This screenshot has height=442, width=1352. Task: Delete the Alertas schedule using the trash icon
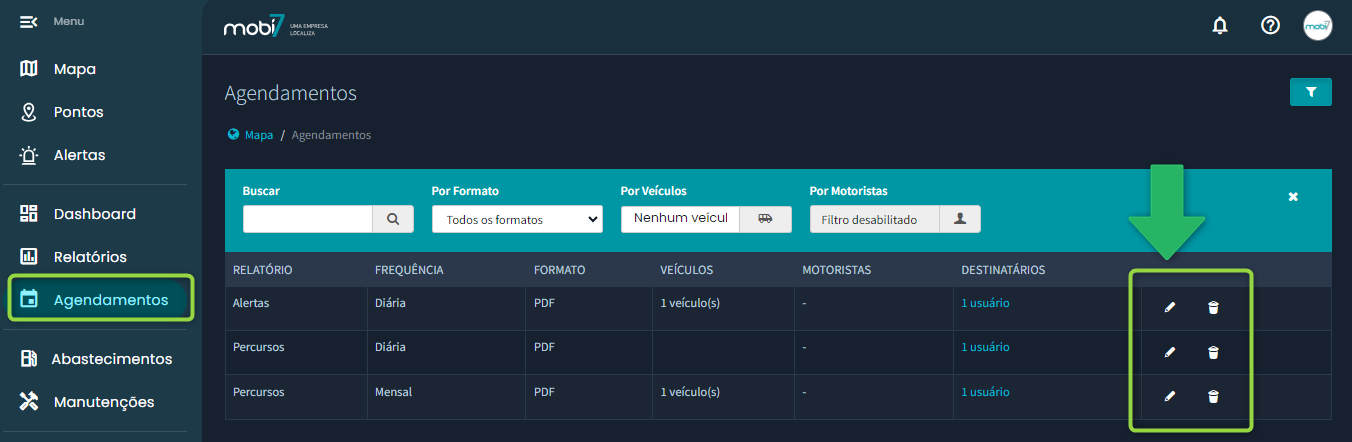pos(1213,308)
